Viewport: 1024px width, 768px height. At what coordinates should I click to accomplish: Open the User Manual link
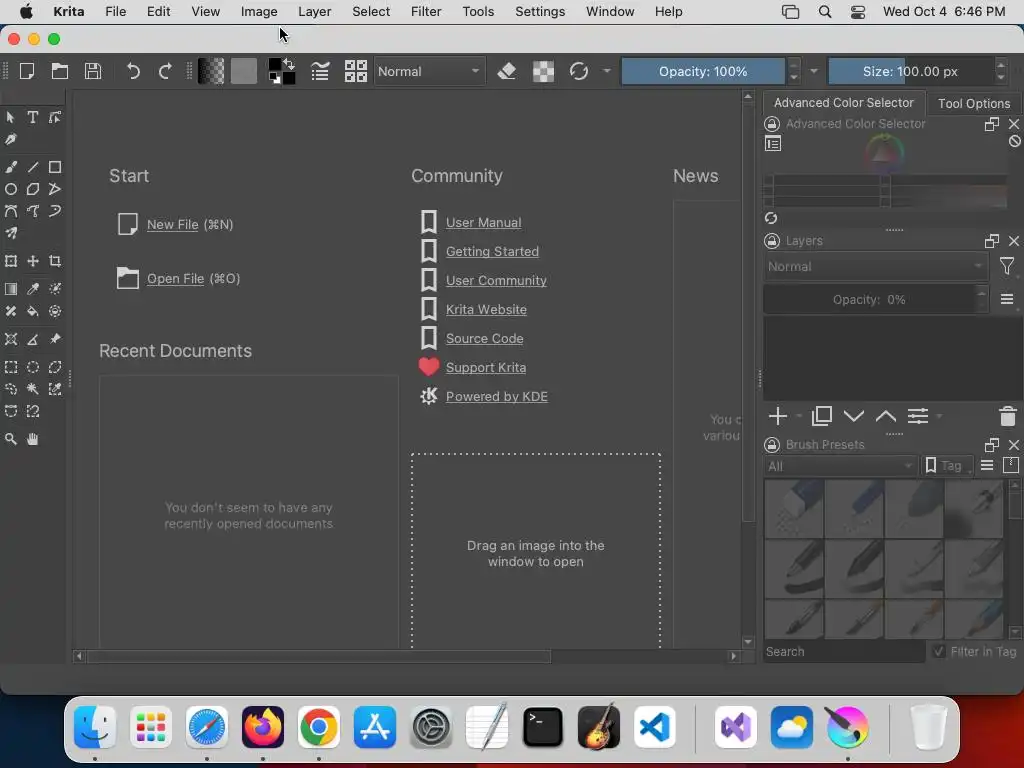tap(483, 223)
